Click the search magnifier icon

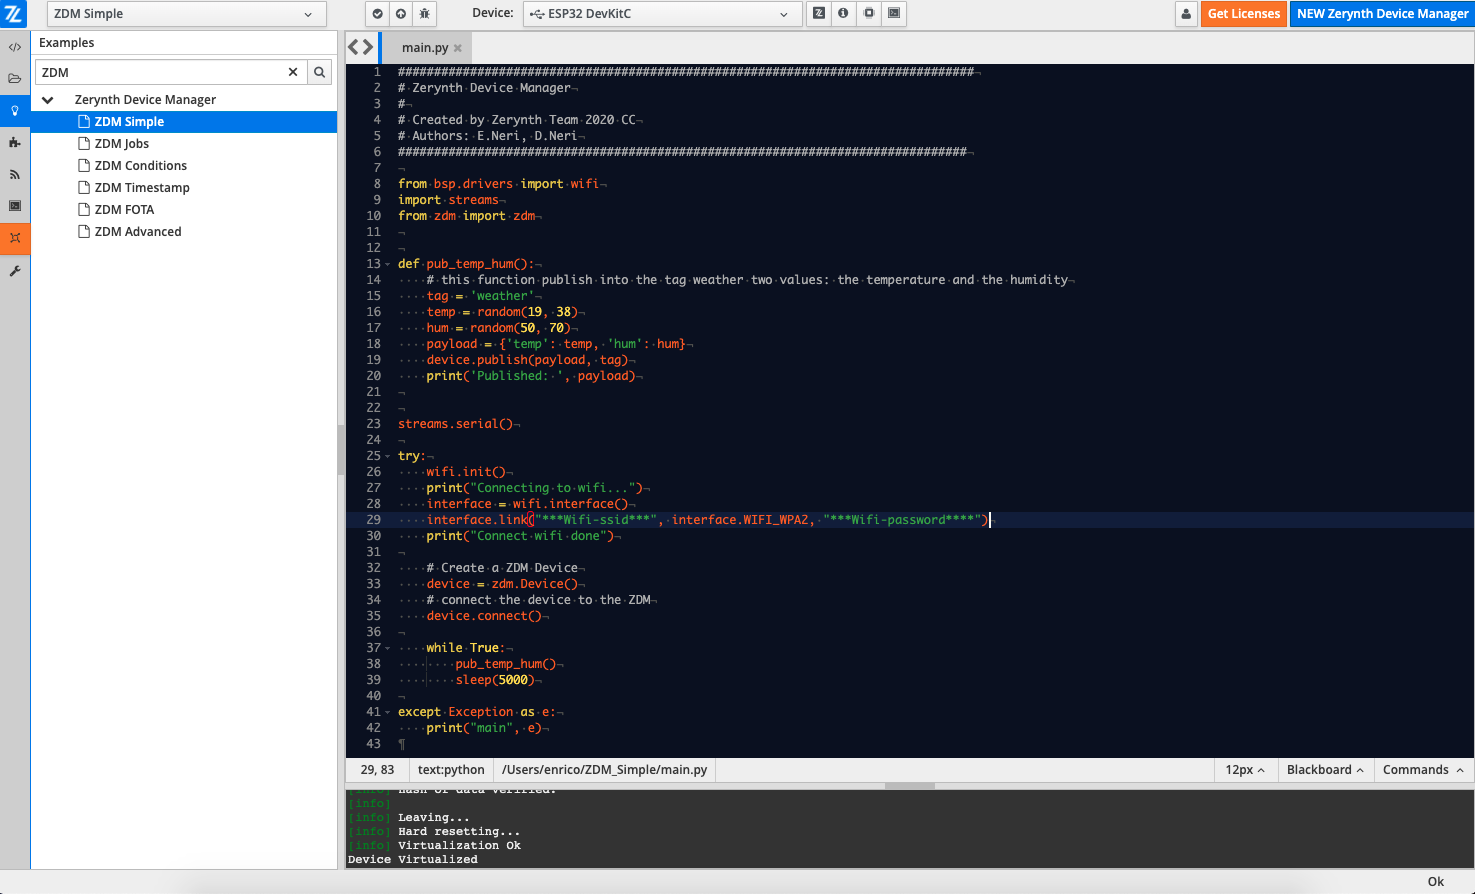click(320, 72)
